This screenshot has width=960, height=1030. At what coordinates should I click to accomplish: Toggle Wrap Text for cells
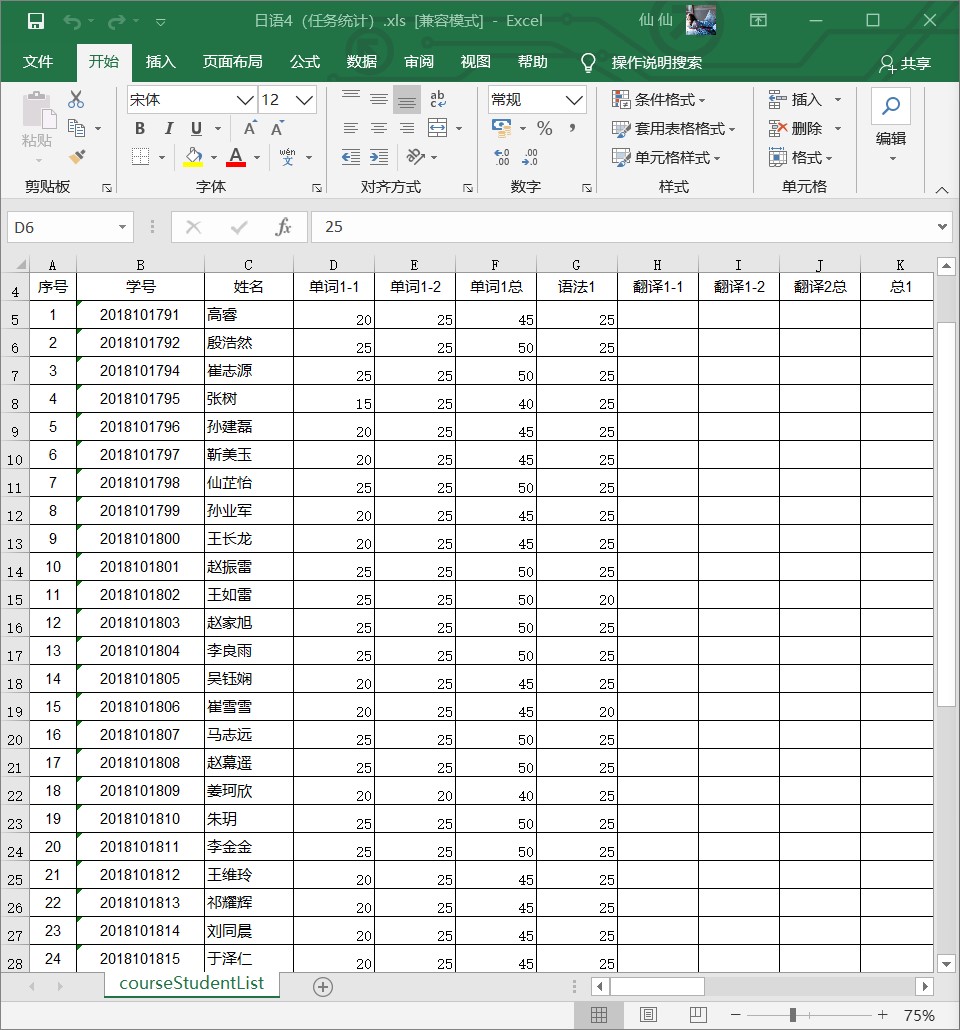(x=437, y=99)
